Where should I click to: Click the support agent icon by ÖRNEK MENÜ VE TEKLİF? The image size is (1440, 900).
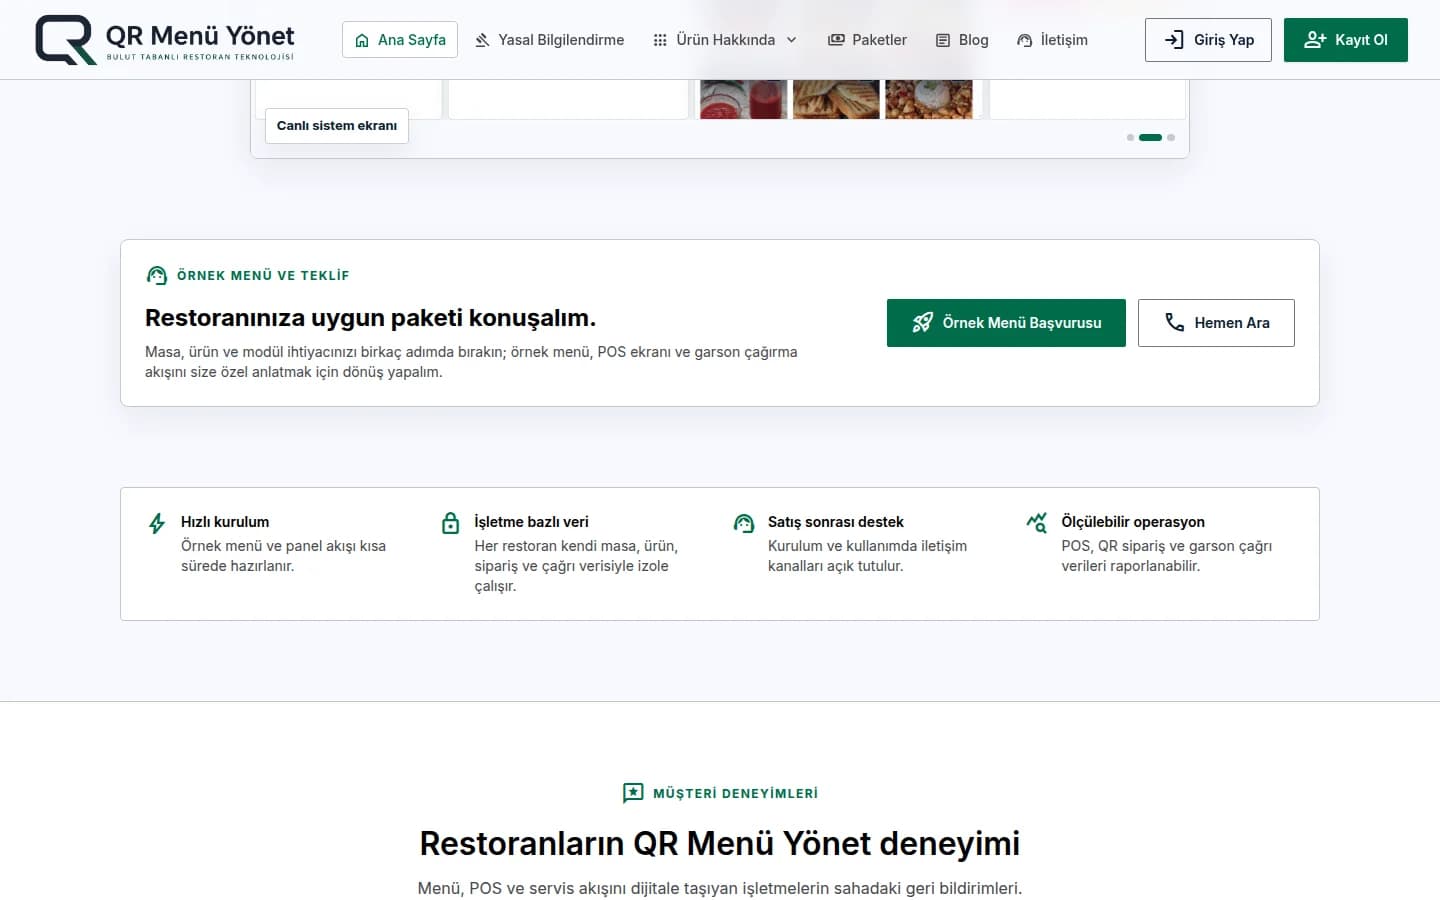[157, 276]
